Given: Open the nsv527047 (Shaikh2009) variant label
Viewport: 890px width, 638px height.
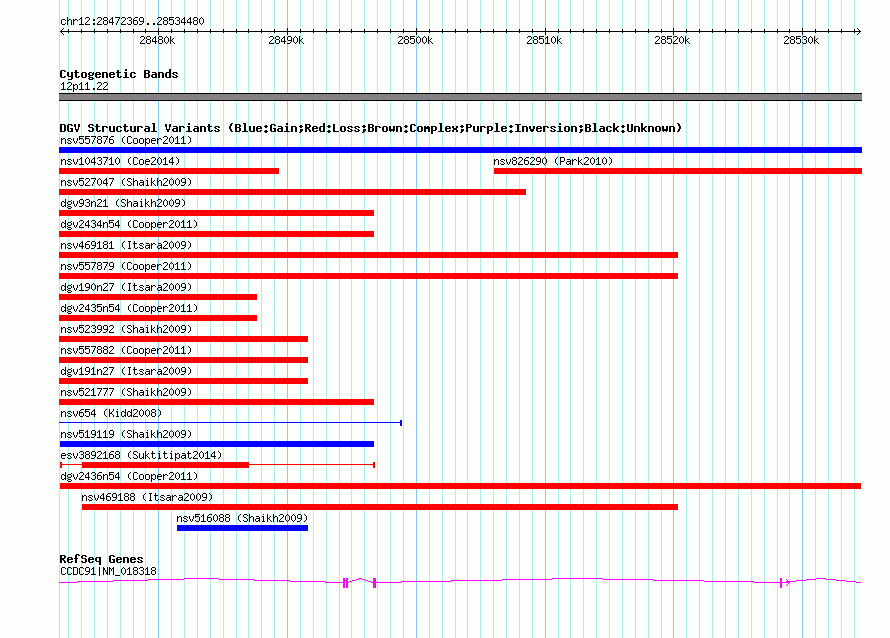Looking at the screenshot, I should [x=126, y=182].
